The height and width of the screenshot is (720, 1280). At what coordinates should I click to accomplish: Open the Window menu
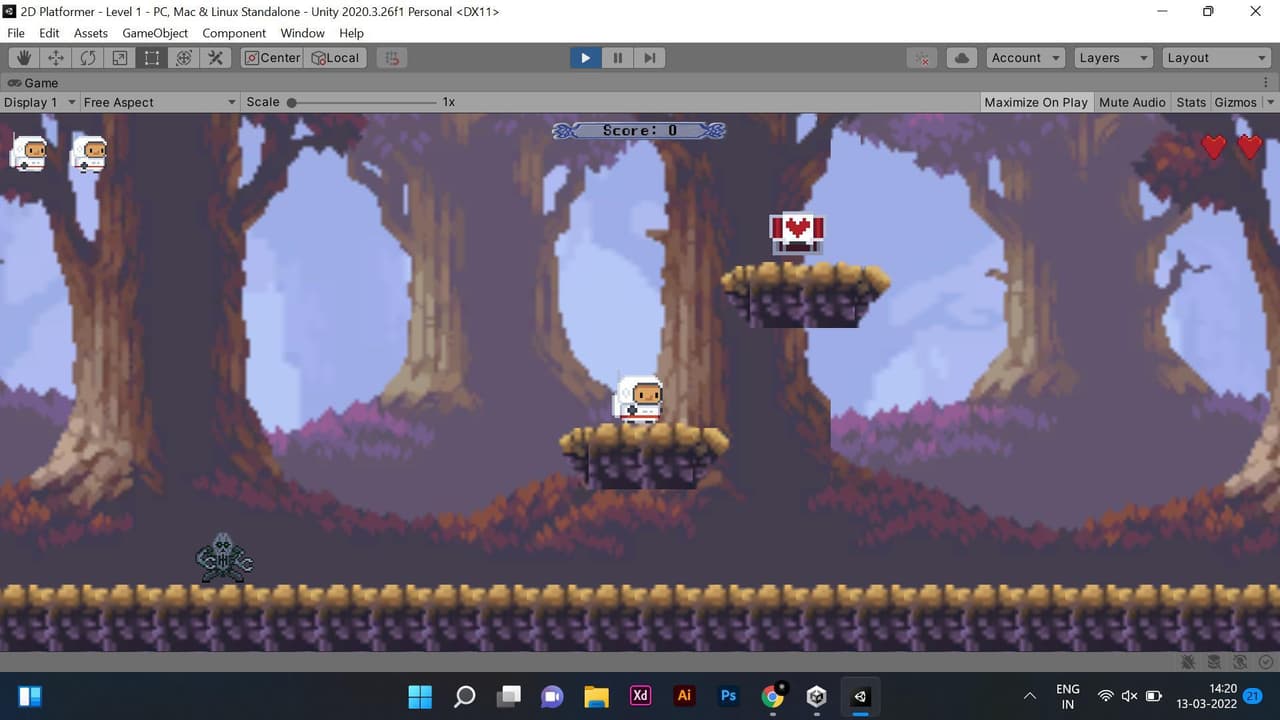(302, 33)
